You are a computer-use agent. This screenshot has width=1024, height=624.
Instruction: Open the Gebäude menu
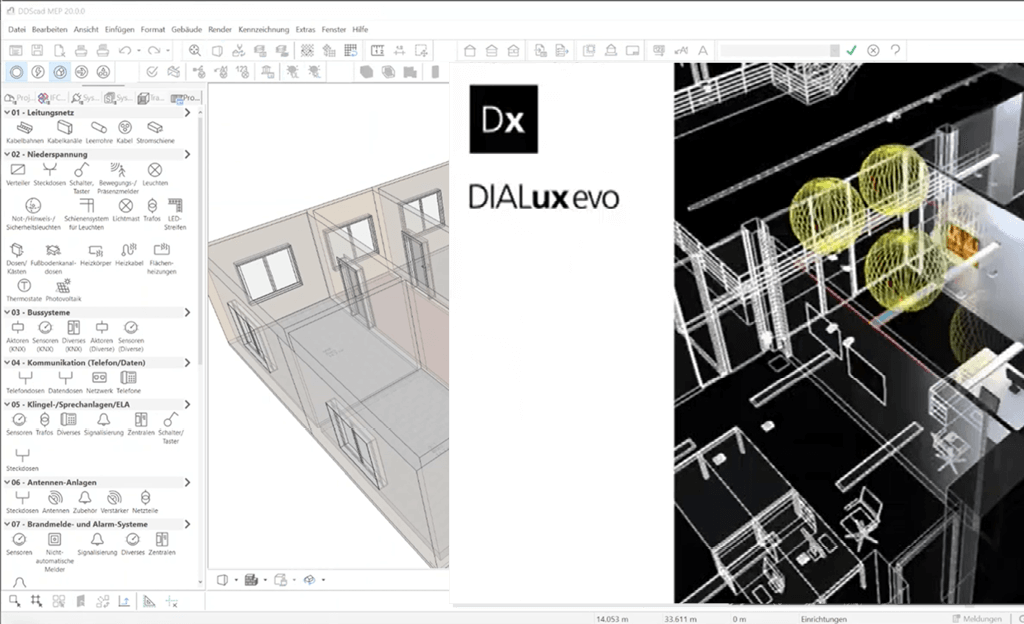(x=185, y=30)
